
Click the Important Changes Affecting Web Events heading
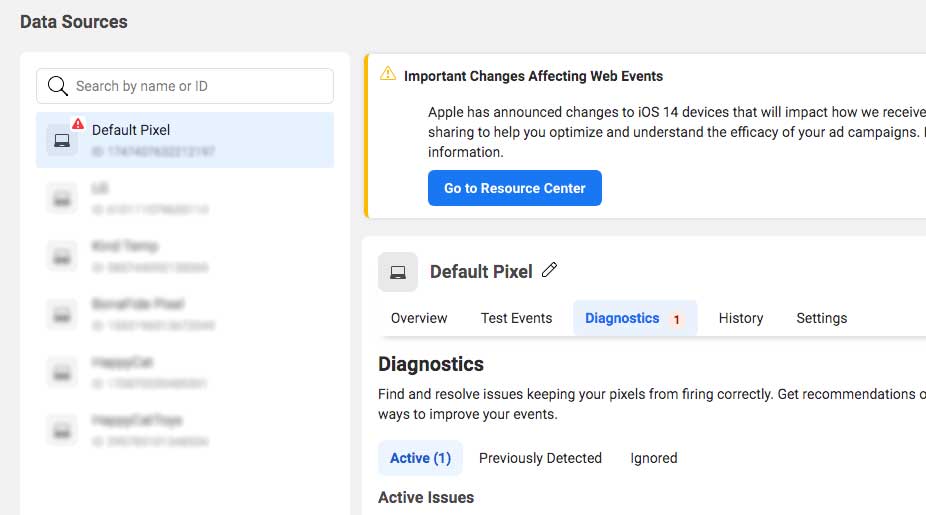[x=533, y=76]
